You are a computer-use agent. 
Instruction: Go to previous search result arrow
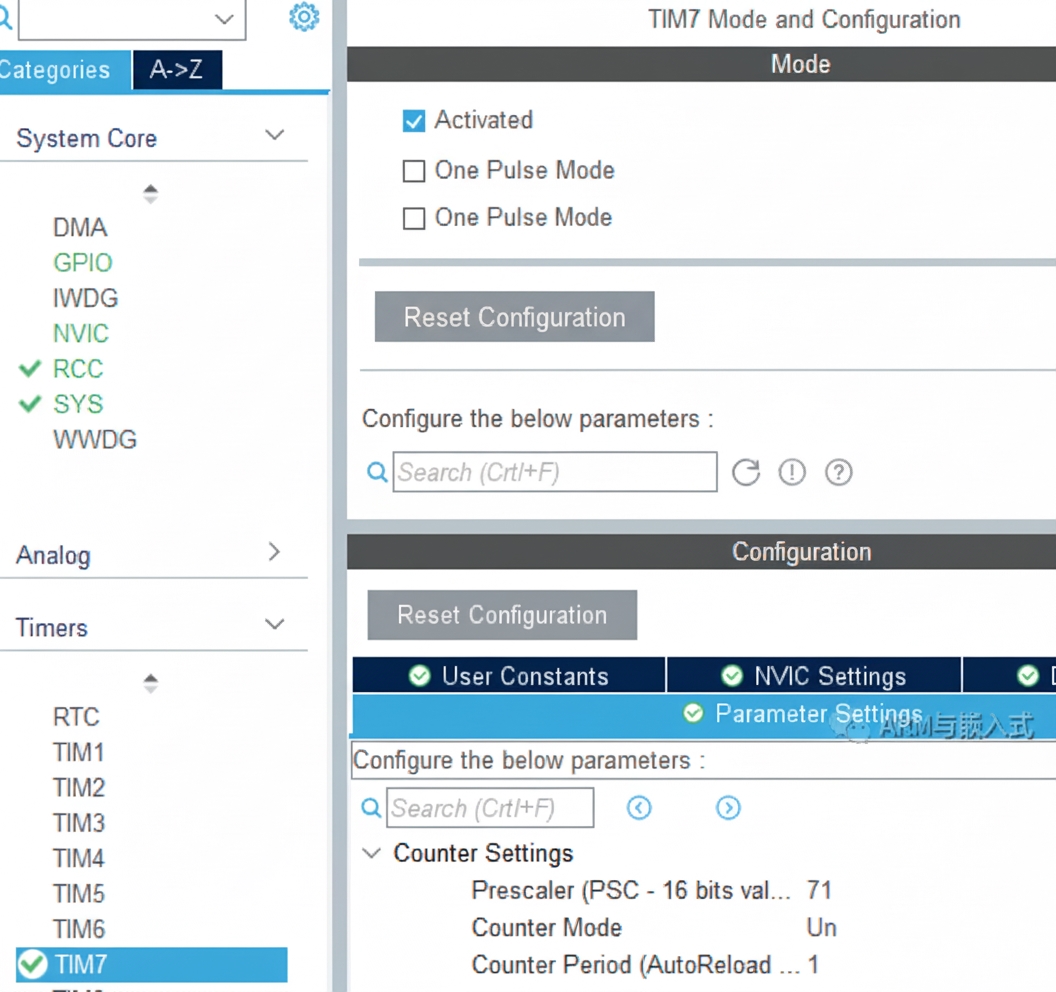pos(639,808)
